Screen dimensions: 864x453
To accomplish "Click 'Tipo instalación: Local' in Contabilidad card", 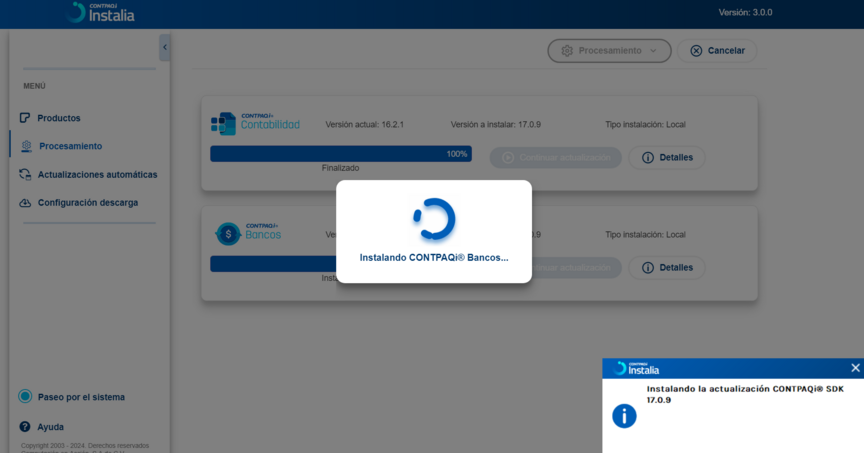I will click(x=645, y=125).
